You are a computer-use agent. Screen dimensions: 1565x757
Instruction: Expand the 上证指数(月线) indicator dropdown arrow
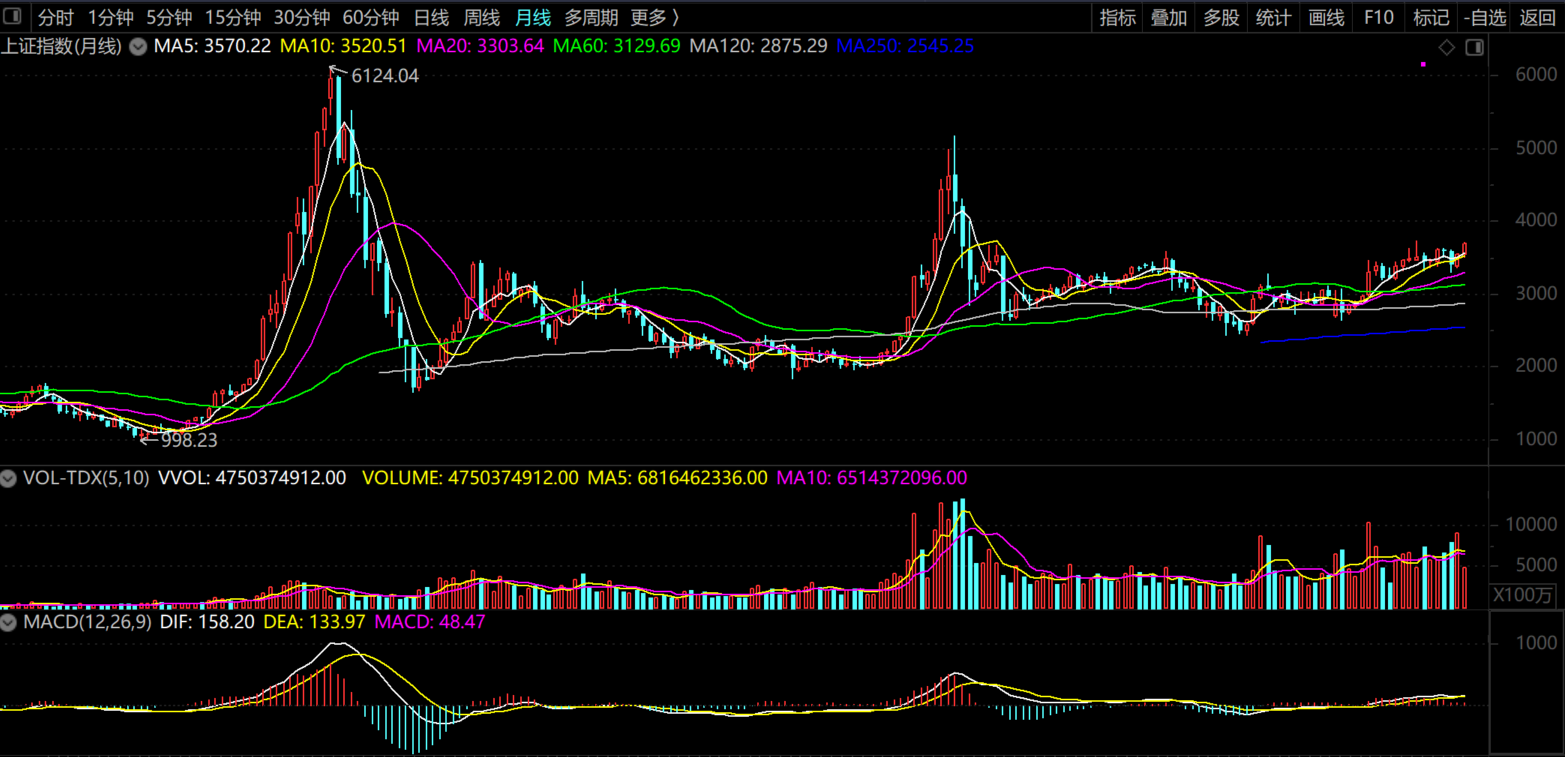(138, 46)
